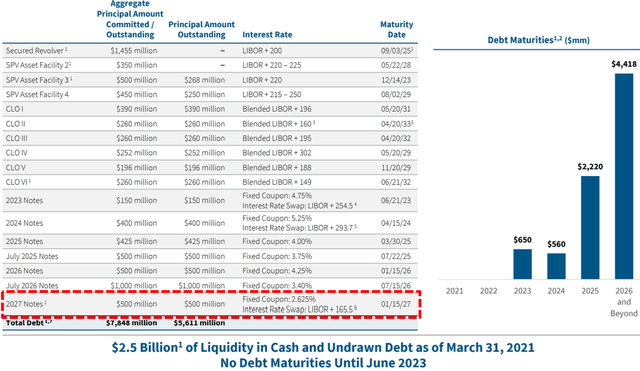Select Blended LIBOR + 195 rate
640x371 pixels.
click(277, 138)
